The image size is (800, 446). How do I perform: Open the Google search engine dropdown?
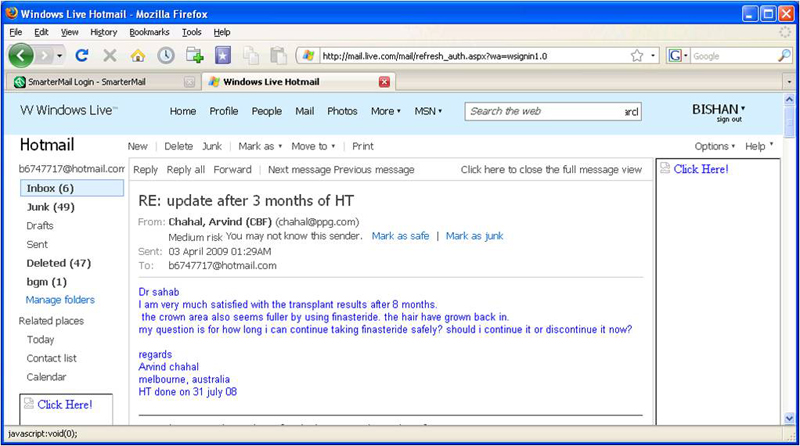click(x=680, y=56)
